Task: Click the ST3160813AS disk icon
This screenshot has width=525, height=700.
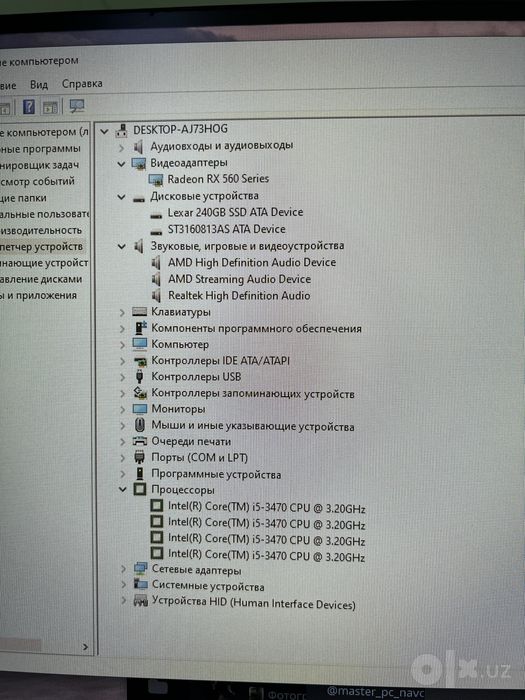Action: [156, 232]
